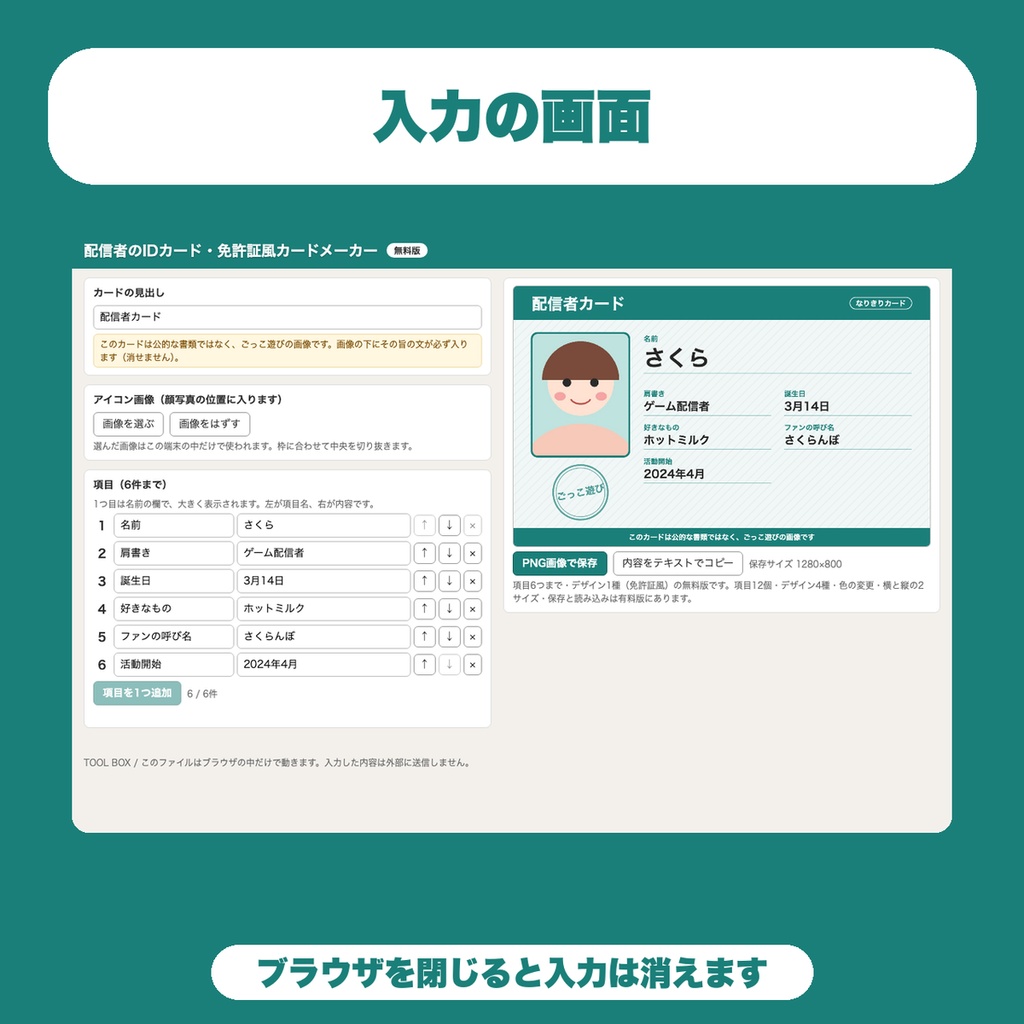Move the ファンの呼び名 row down

point(449,637)
